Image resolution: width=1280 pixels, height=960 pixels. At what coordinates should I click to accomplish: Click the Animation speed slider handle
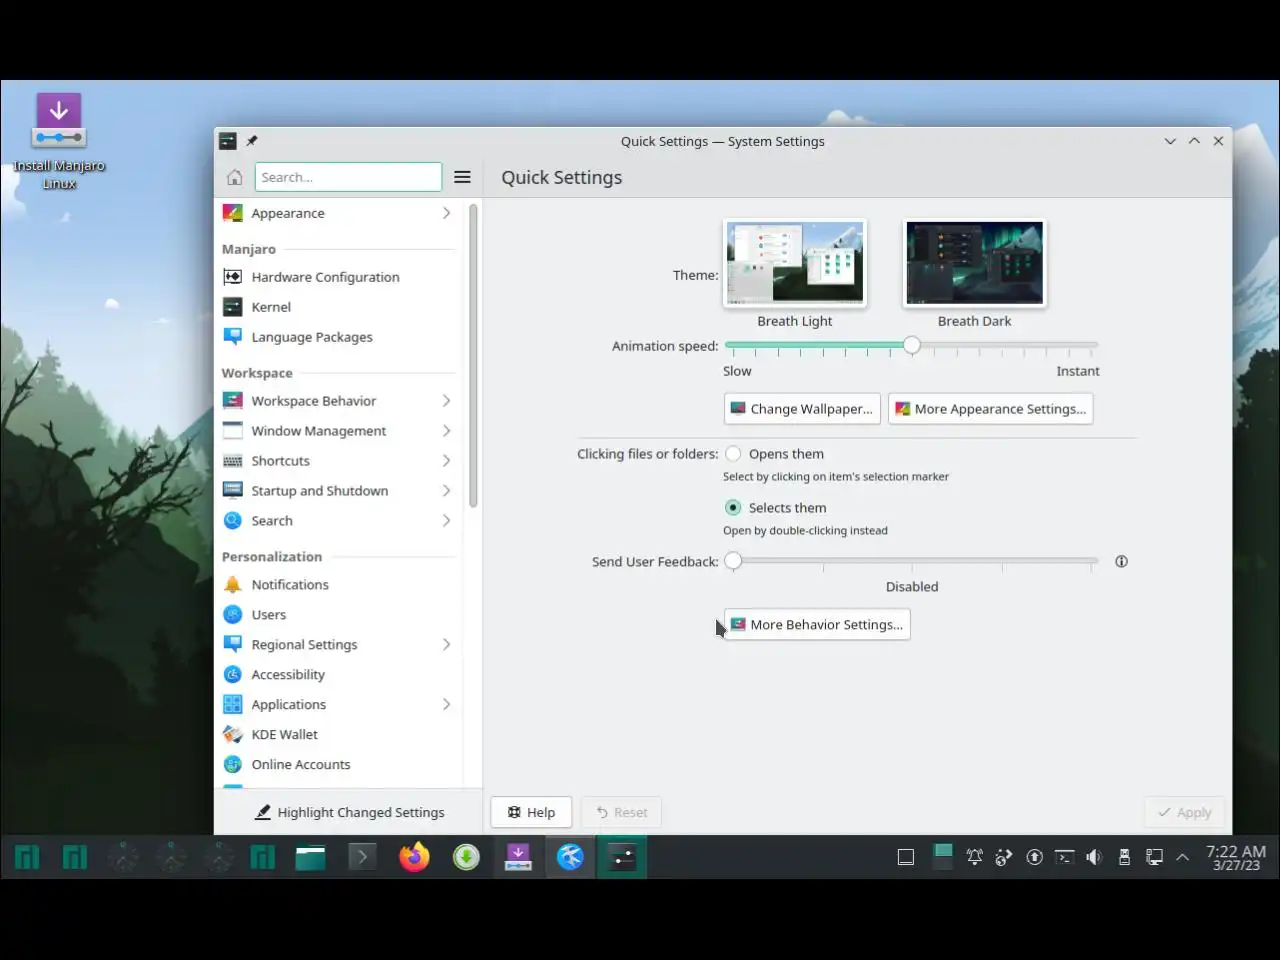[912, 345]
